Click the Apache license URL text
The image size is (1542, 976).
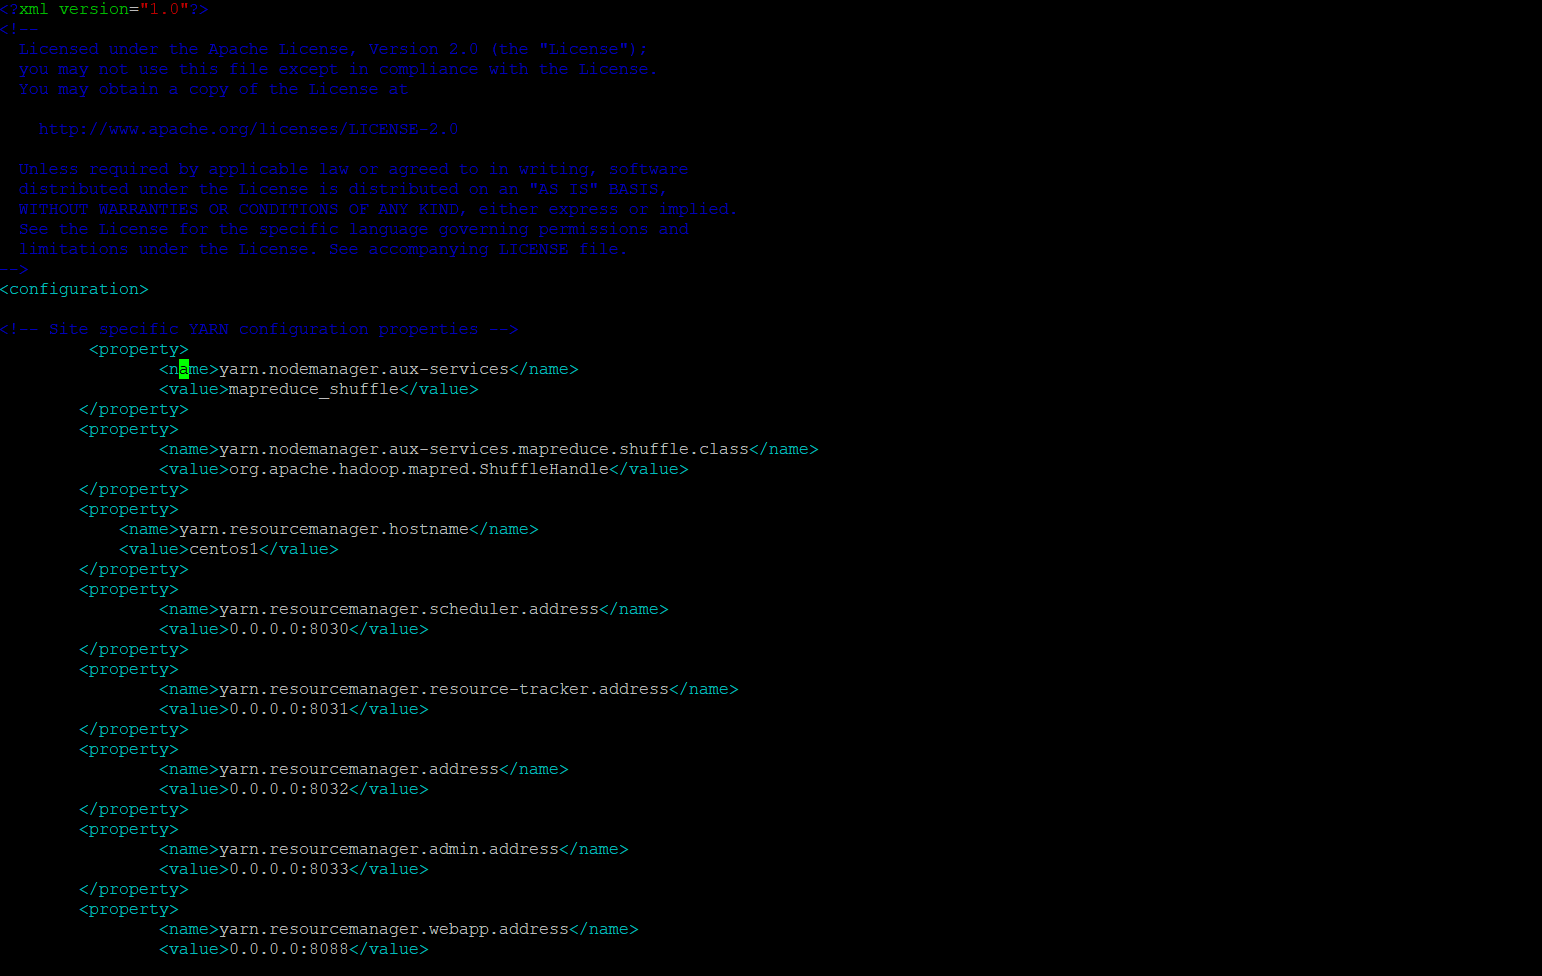[249, 129]
